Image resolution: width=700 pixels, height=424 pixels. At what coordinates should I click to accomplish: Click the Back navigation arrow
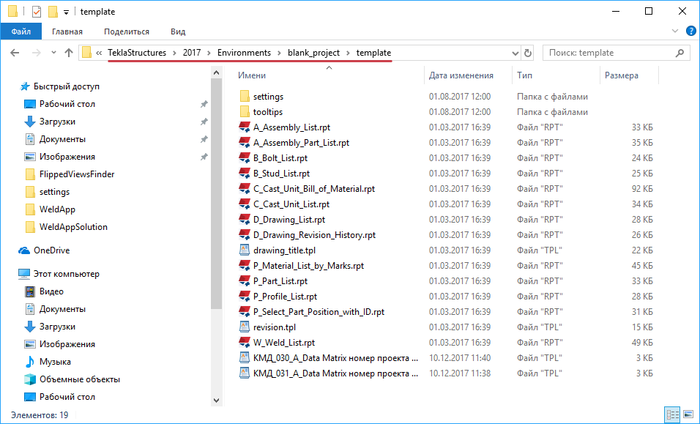tap(15, 53)
